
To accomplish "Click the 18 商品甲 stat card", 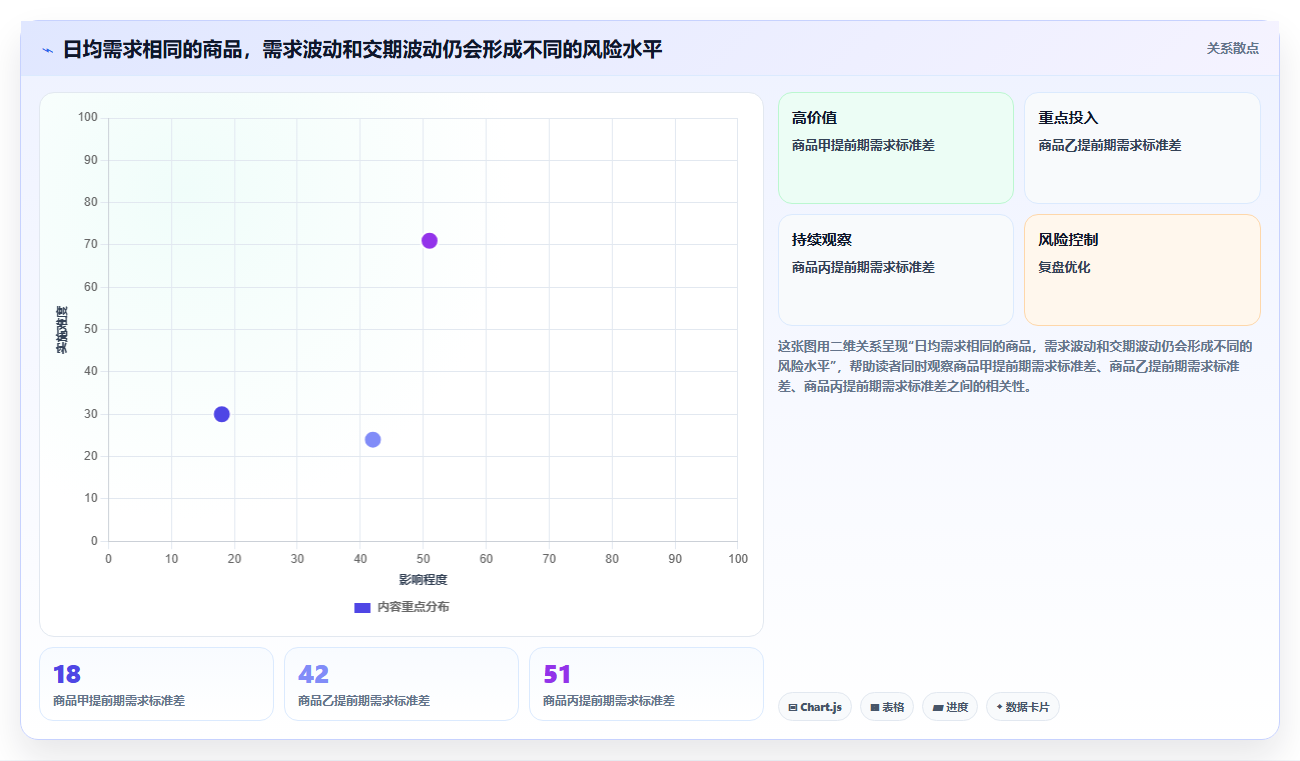I will [156, 684].
